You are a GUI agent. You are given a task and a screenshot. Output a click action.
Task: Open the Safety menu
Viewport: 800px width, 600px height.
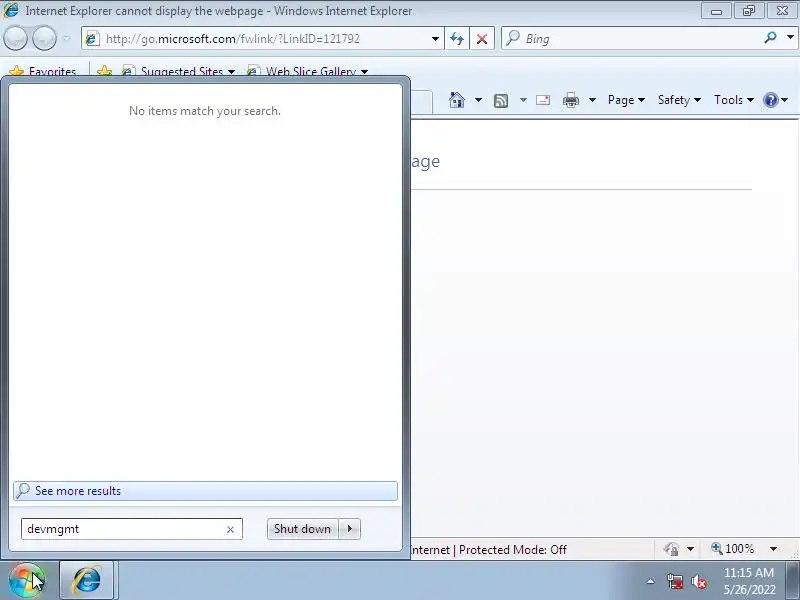pyautogui.click(x=679, y=100)
